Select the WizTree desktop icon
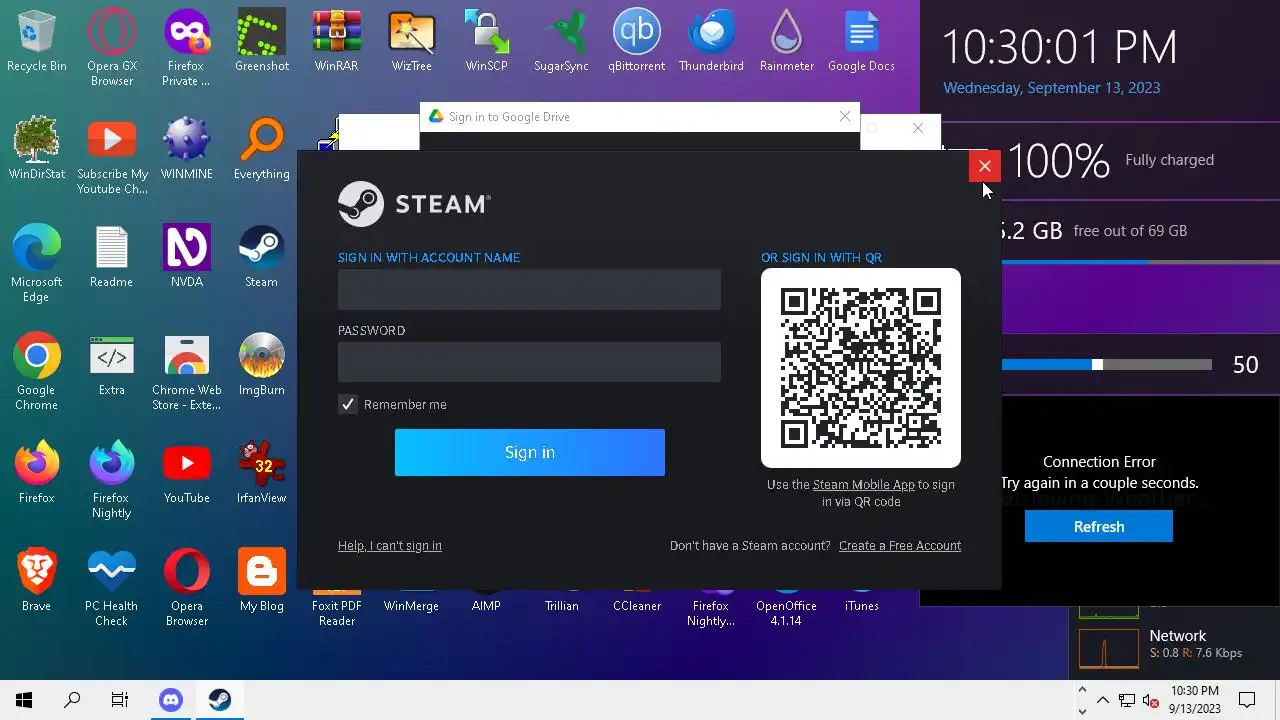 [x=411, y=42]
